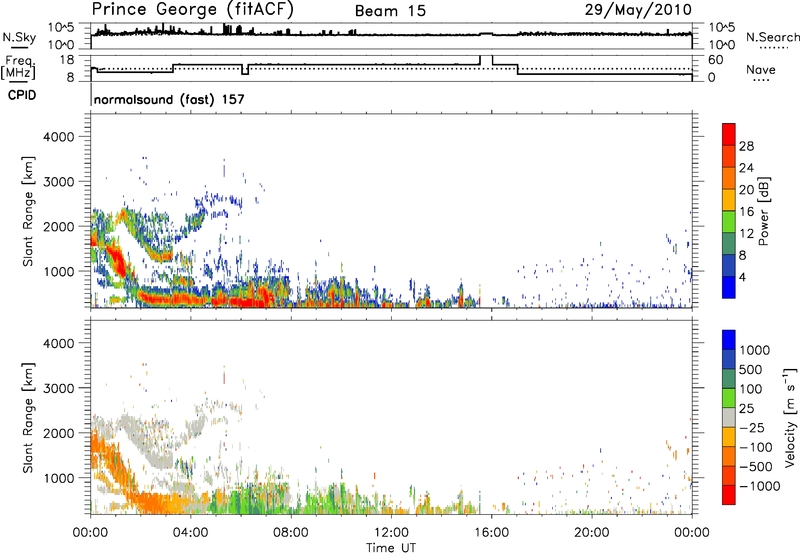800x554 pixels.
Task: Click the 'Power [dB]' colorbar title
Action: (x=764, y=211)
